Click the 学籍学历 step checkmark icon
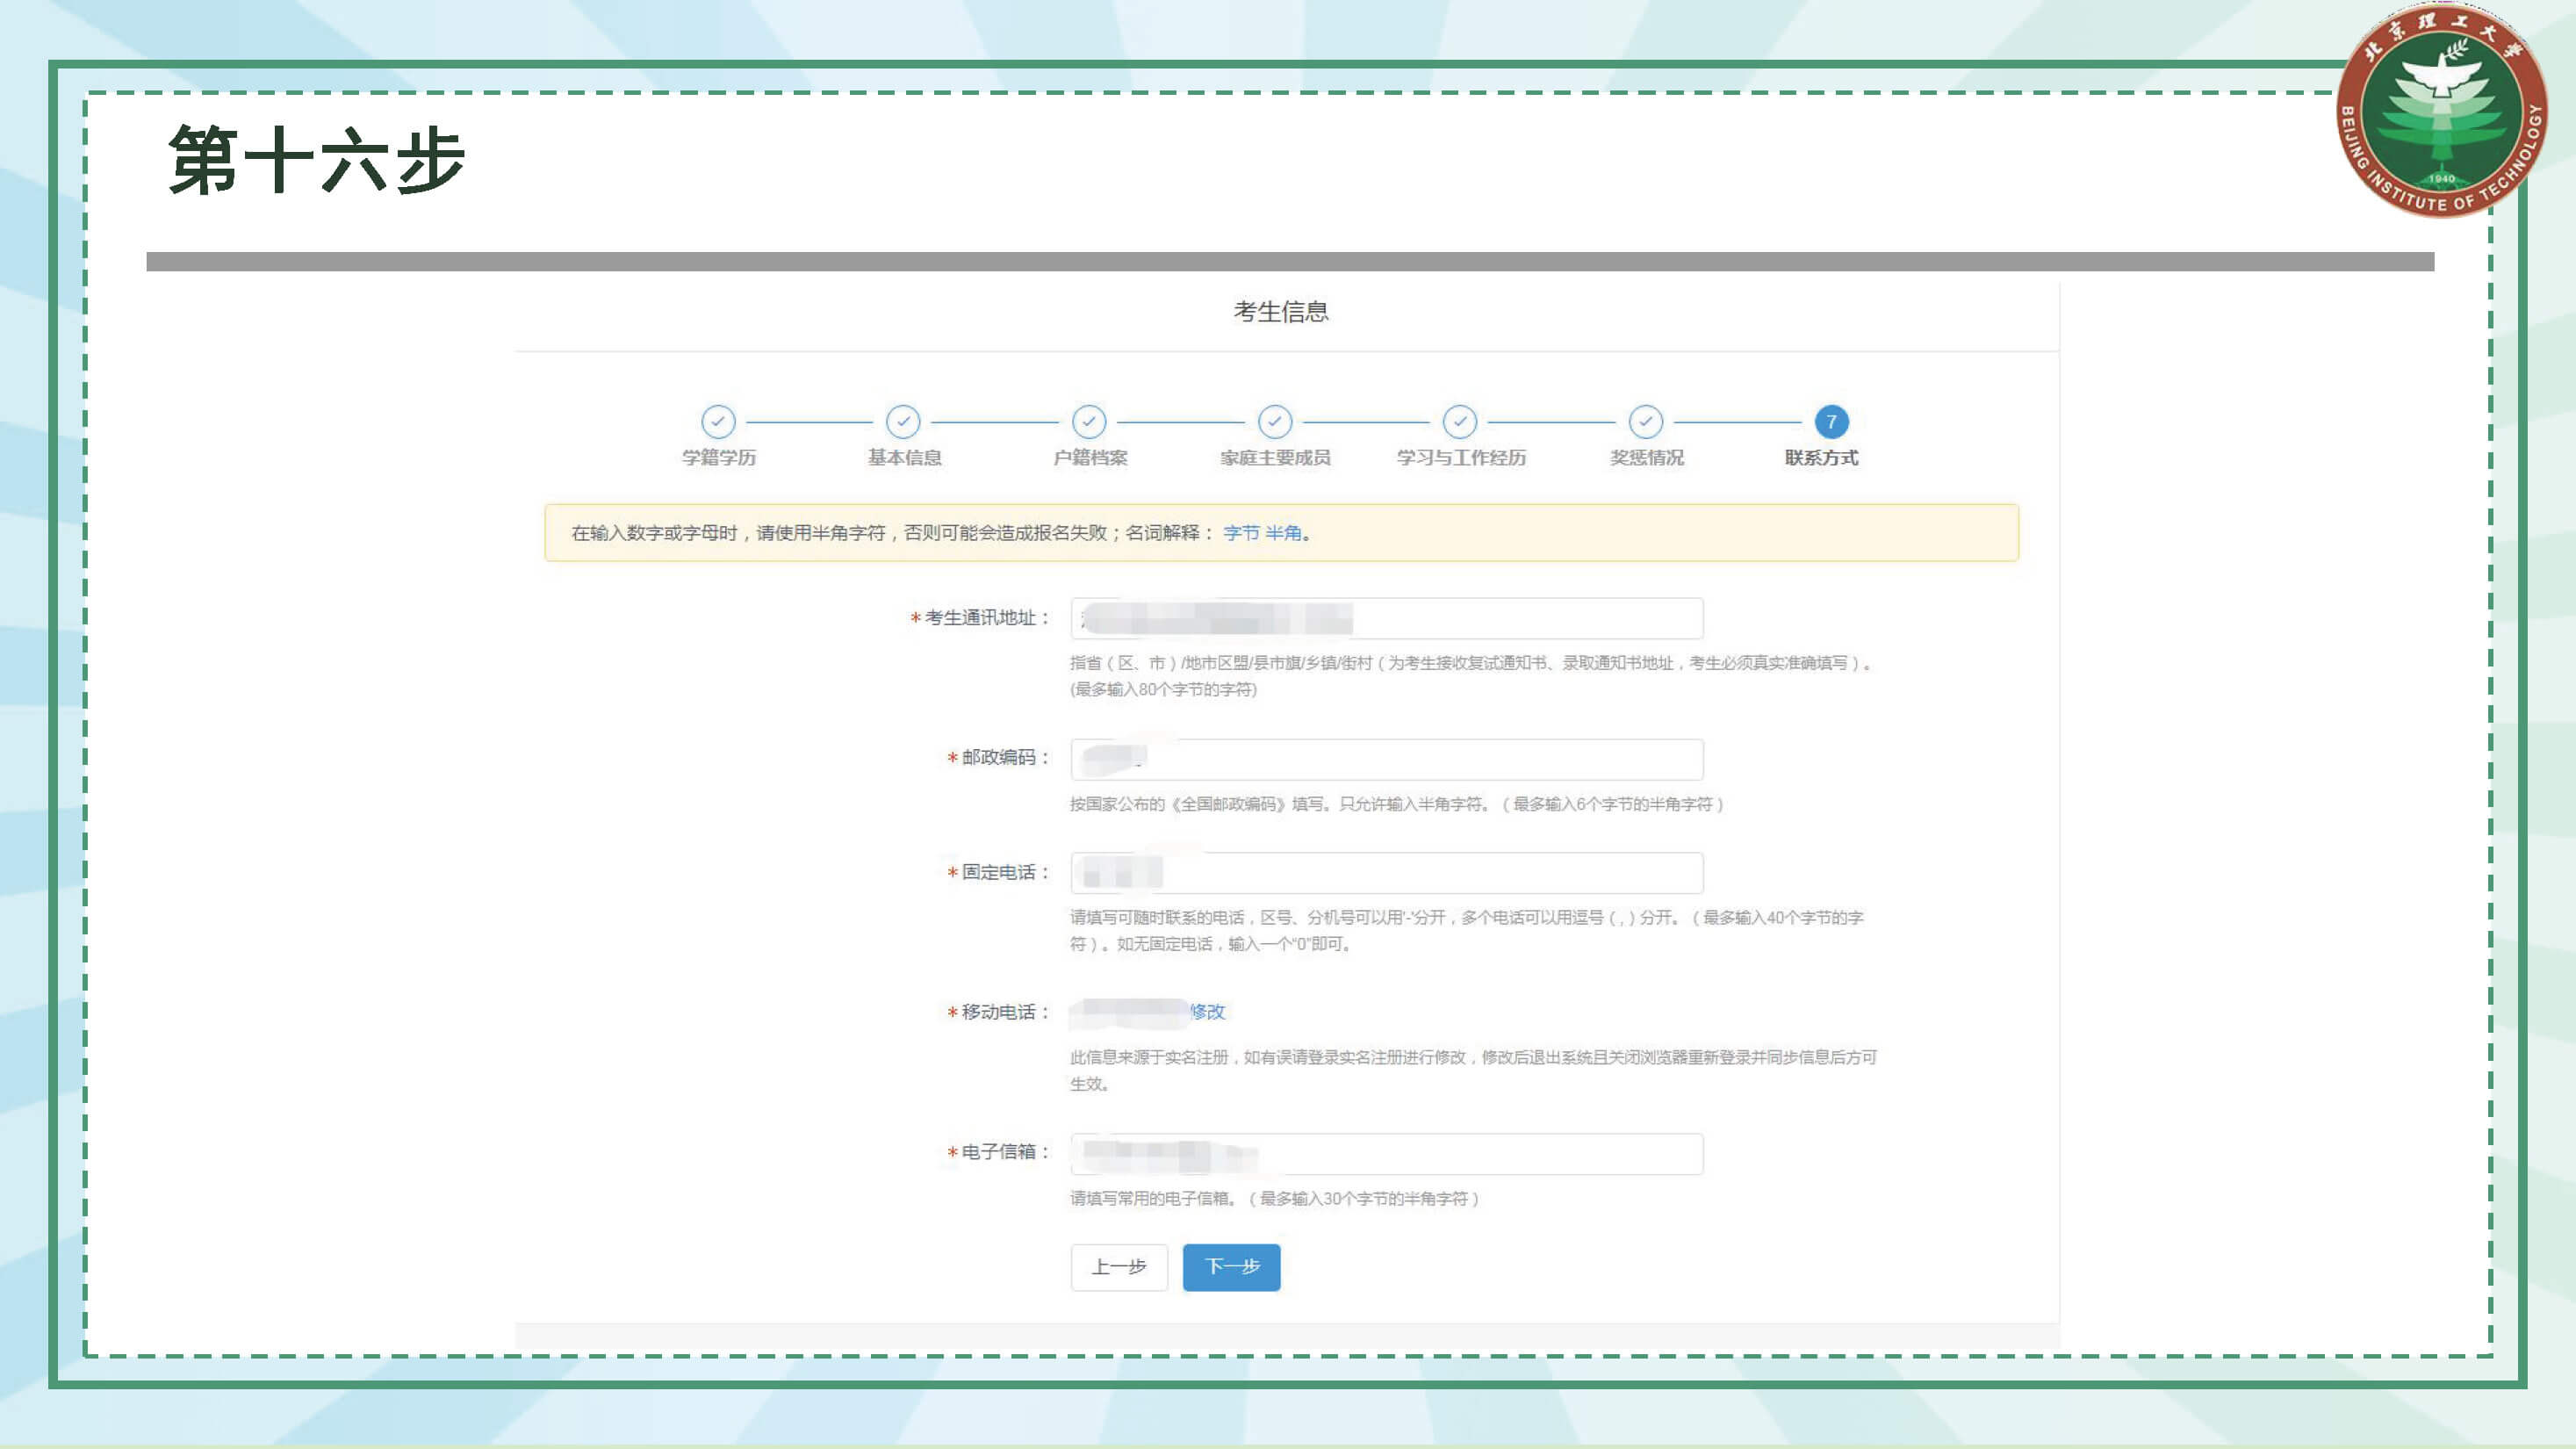2576x1449 pixels. click(x=718, y=422)
